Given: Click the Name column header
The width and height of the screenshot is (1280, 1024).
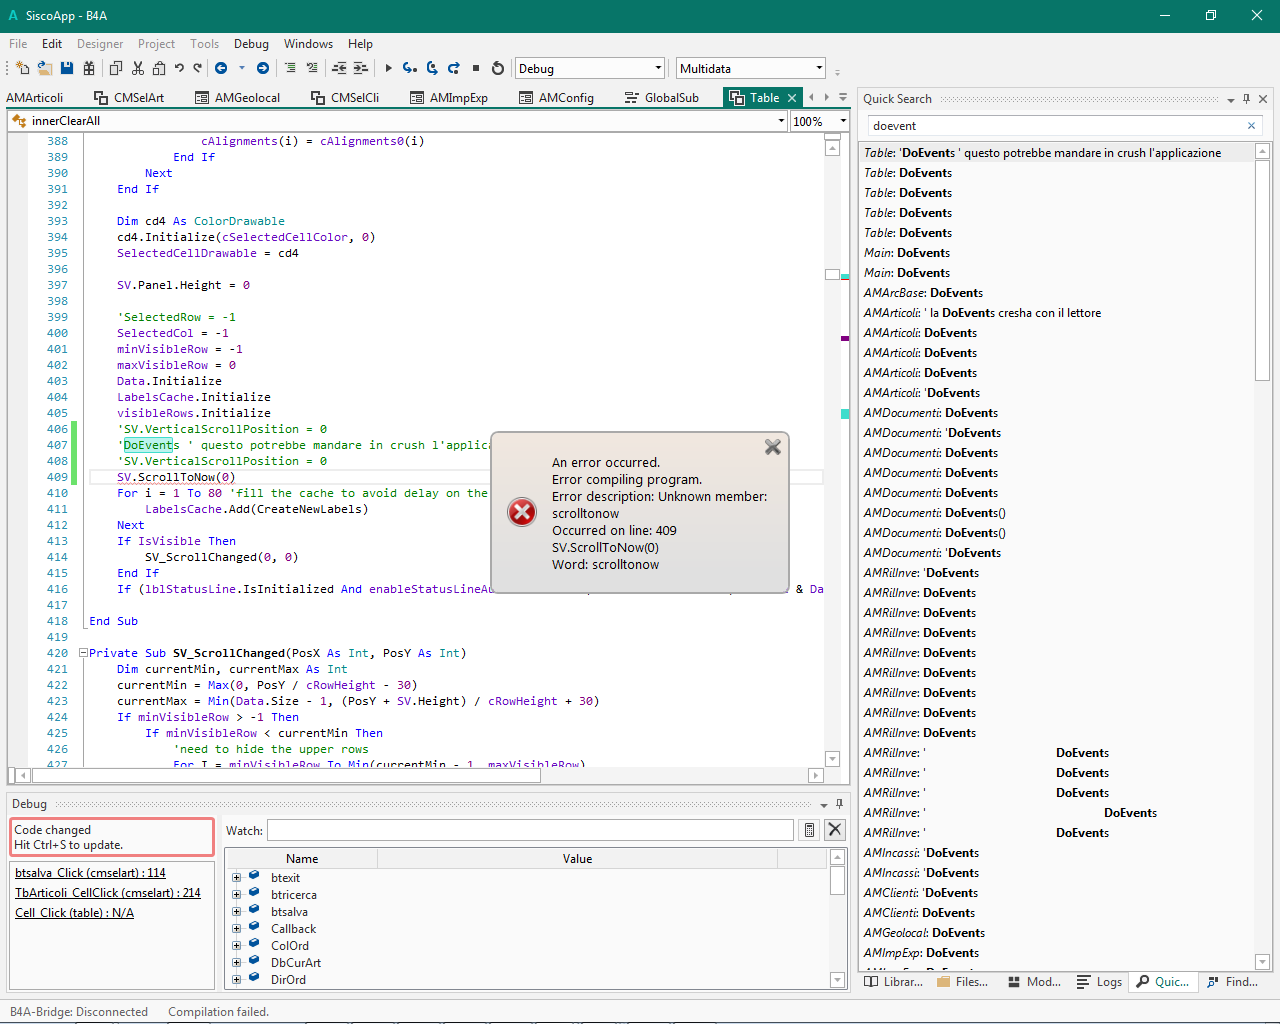Looking at the screenshot, I should (x=302, y=859).
